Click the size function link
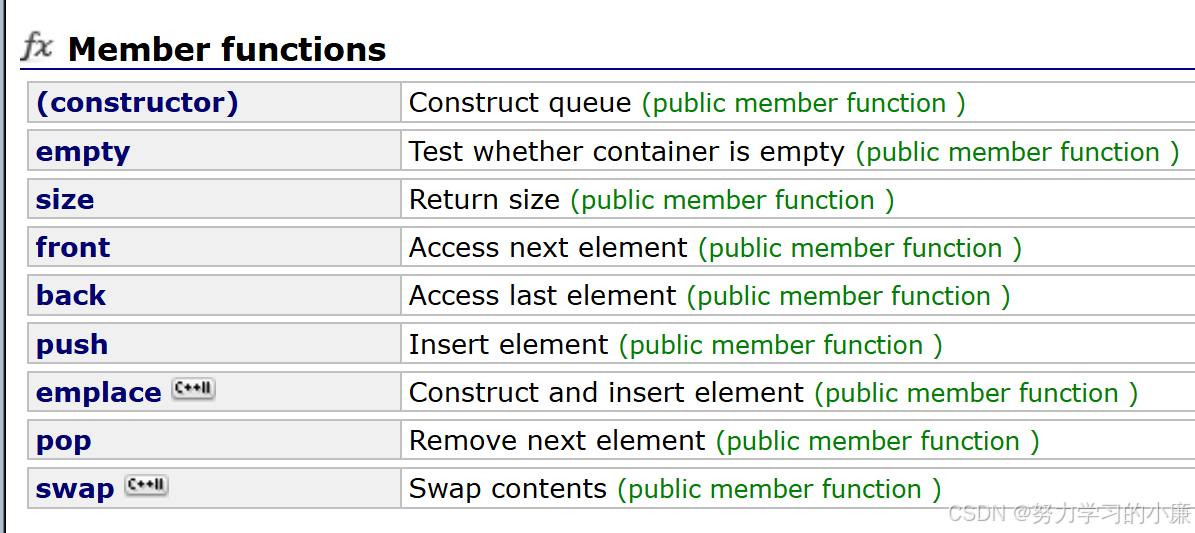 coord(65,200)
